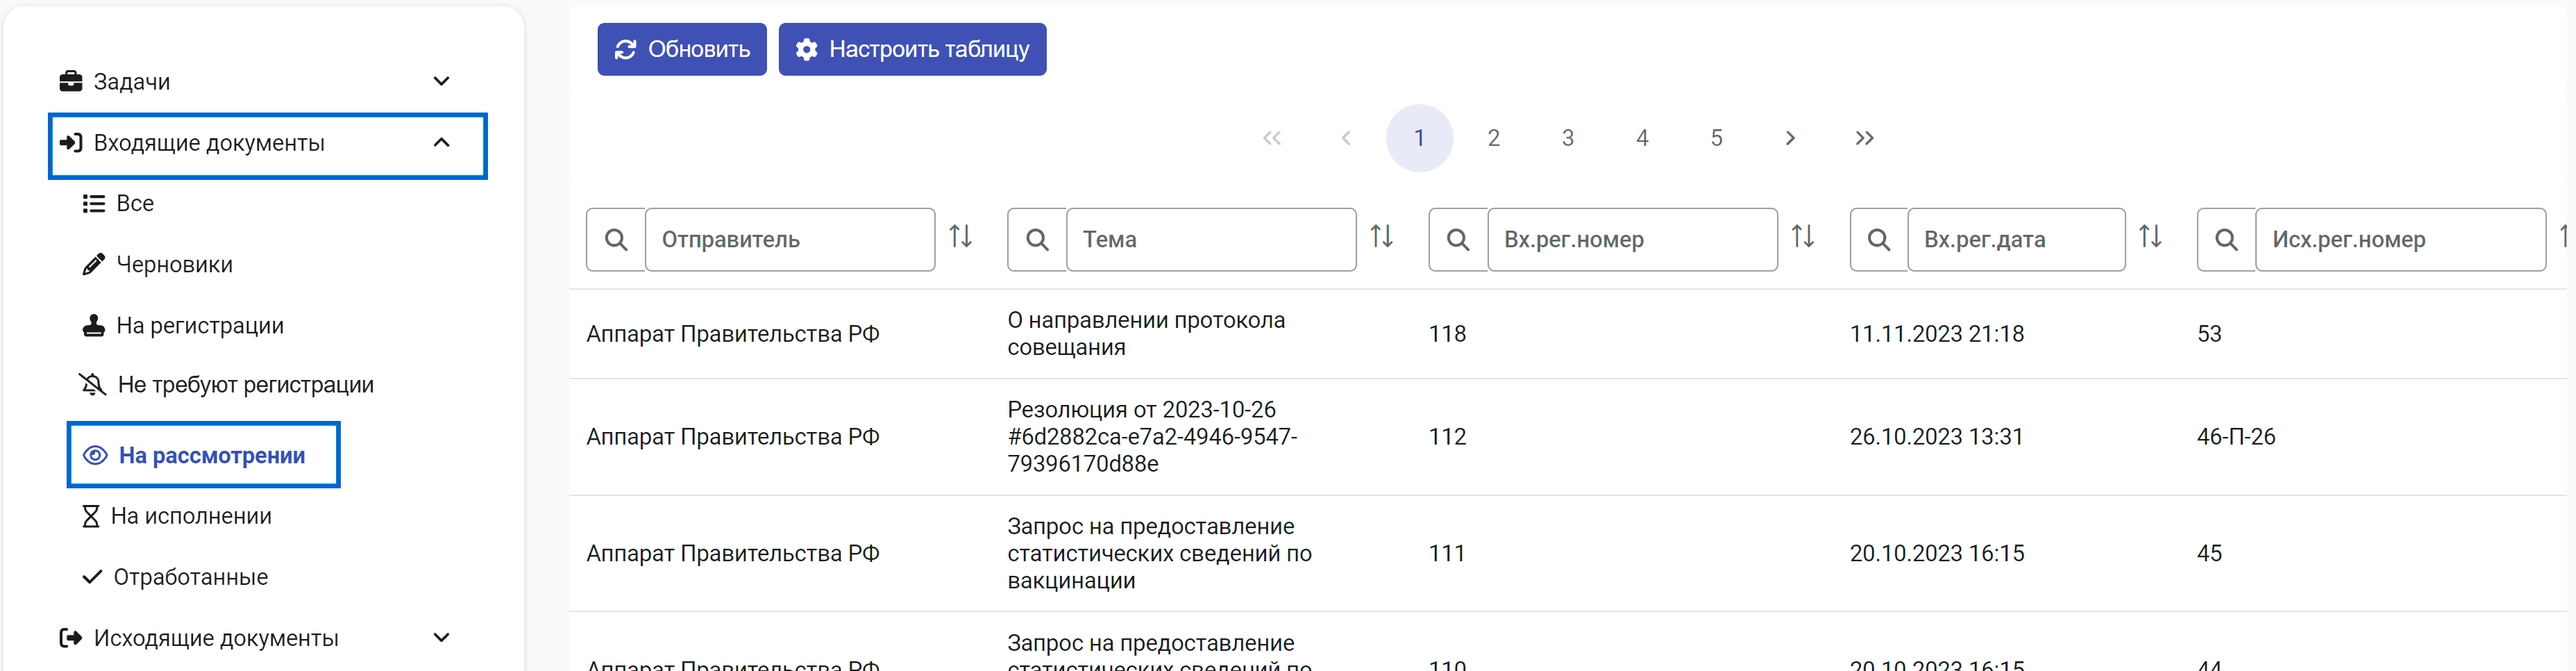Sort the table by Вх.рег.дата column
The height and width of the screenshot is (671, 2576).
point(2151,237)
